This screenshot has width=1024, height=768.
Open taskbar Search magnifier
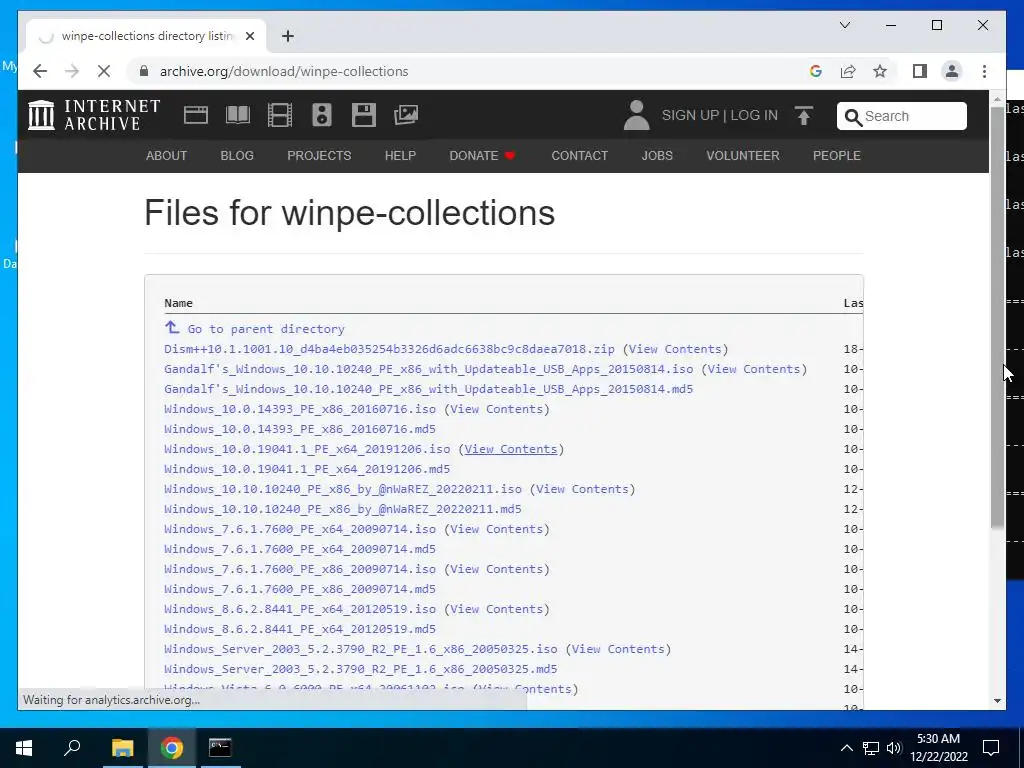pyautogui.click(x=72, y=748)
